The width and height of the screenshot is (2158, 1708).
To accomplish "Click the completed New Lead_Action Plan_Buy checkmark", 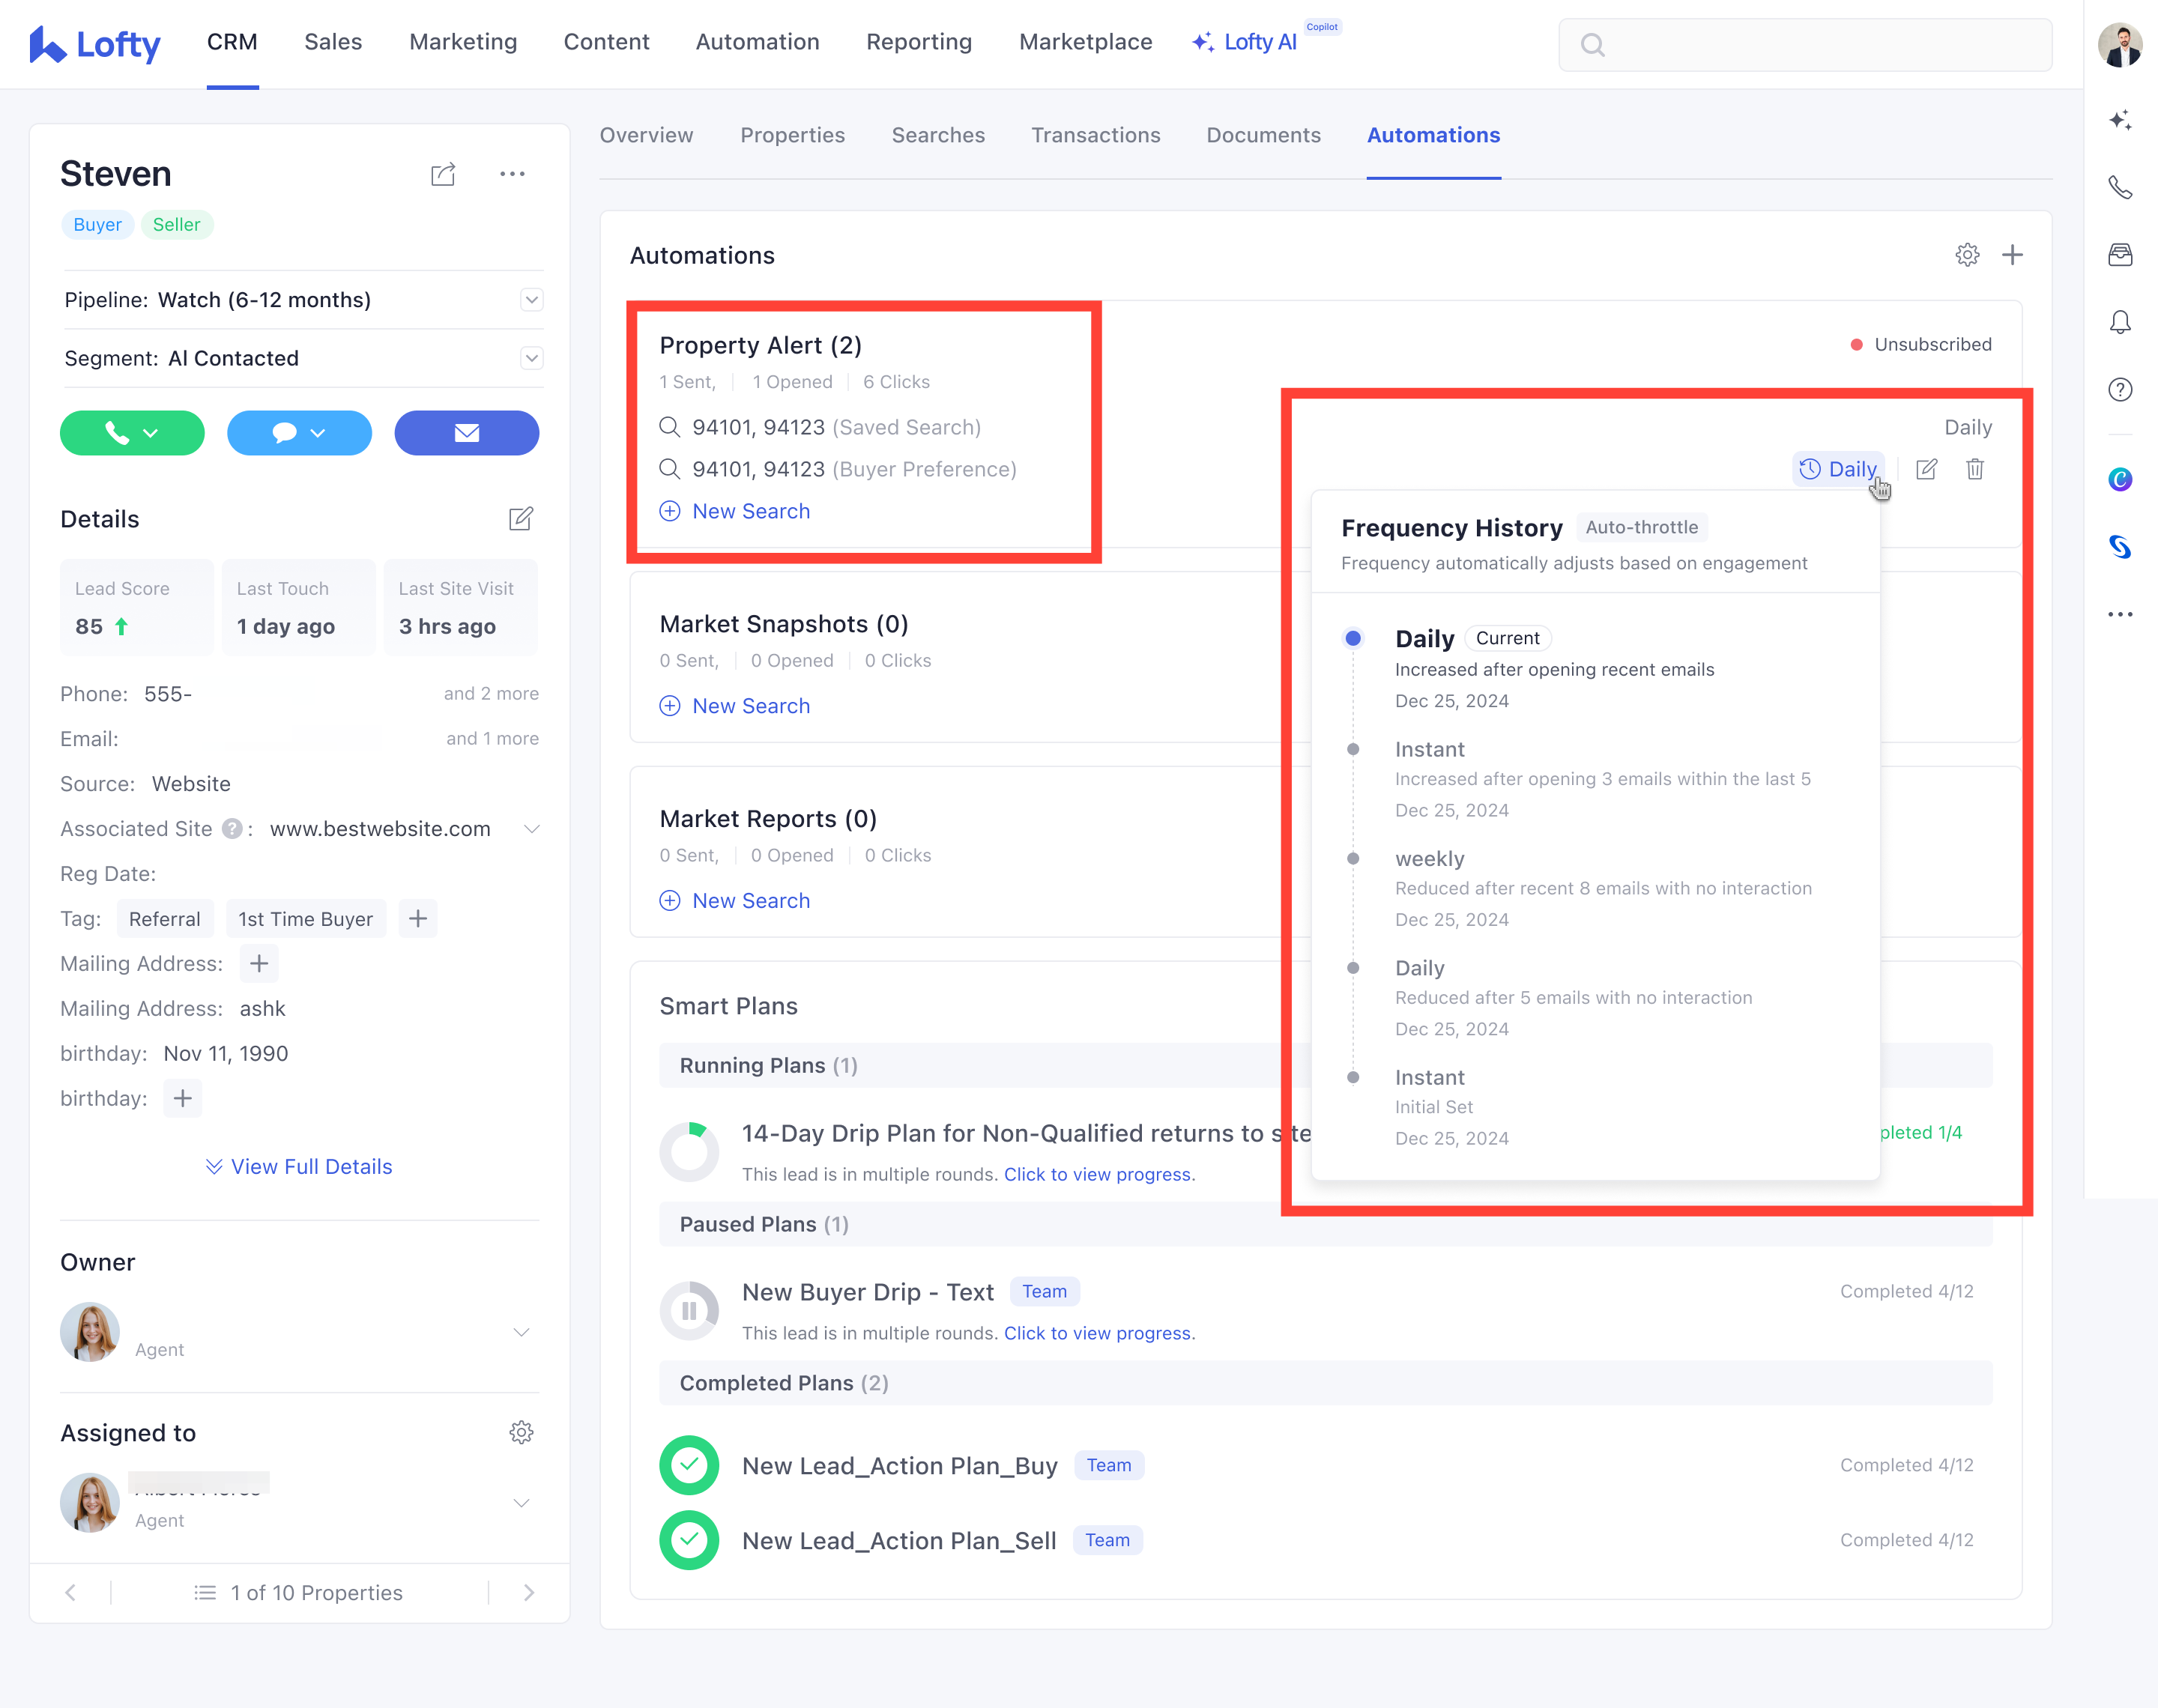I will tap(689, 1465).
